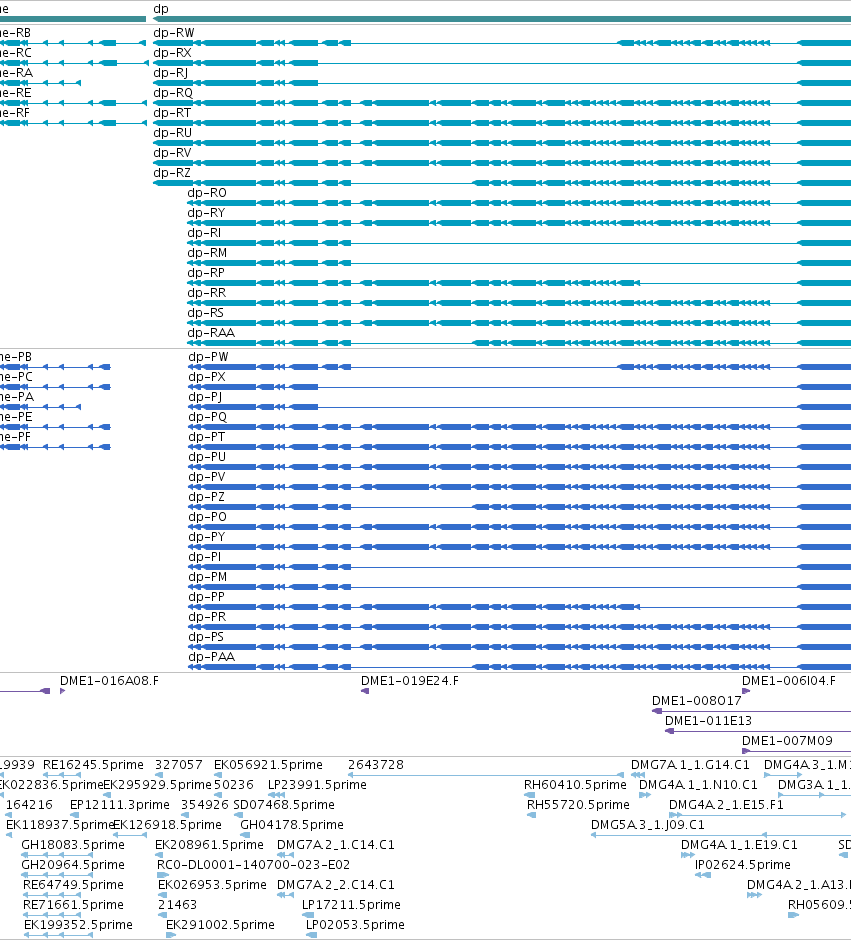Select the dp-PR protein label
Image resolution: width=851 pixels, height=940 pixels.
[x=207, y=616]
